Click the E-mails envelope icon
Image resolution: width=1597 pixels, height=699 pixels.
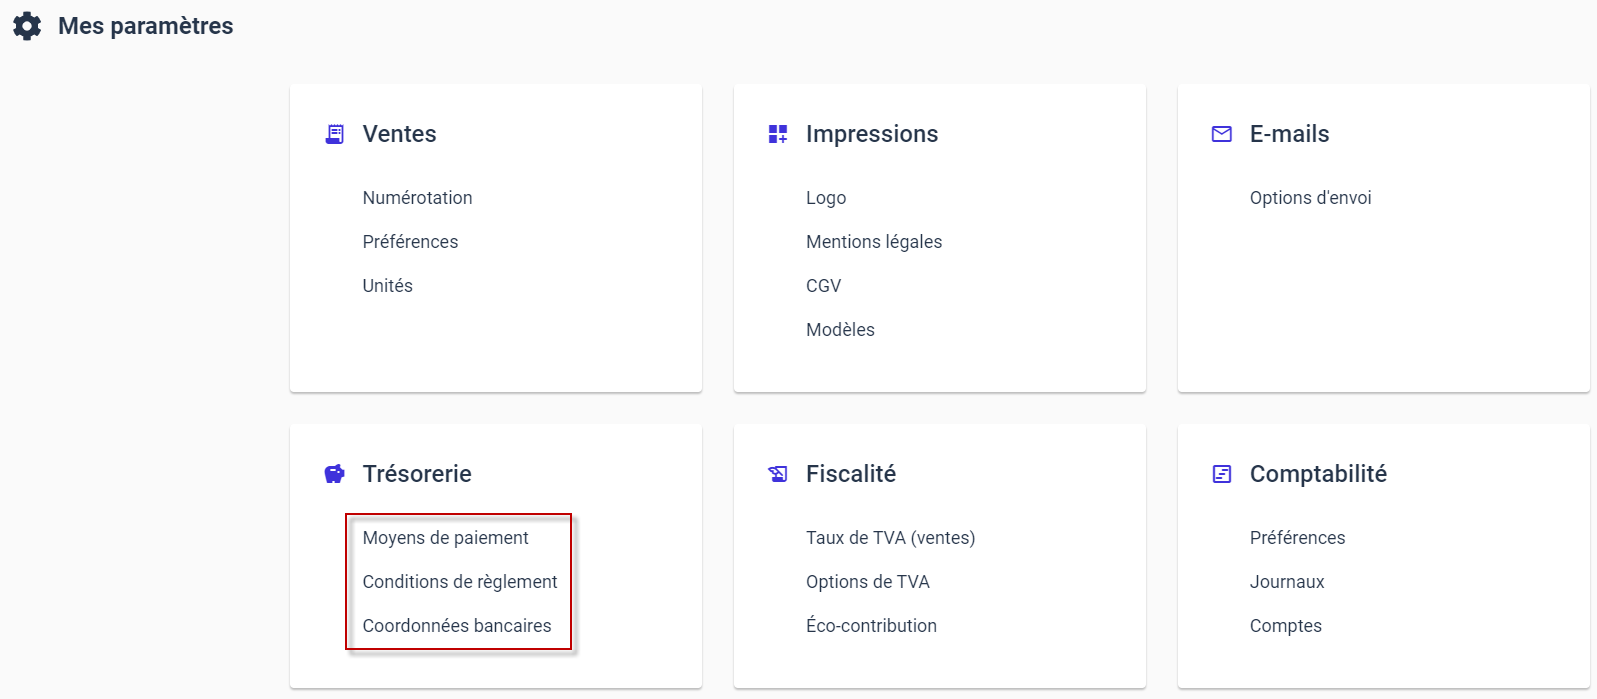(x=1222, y=134)
